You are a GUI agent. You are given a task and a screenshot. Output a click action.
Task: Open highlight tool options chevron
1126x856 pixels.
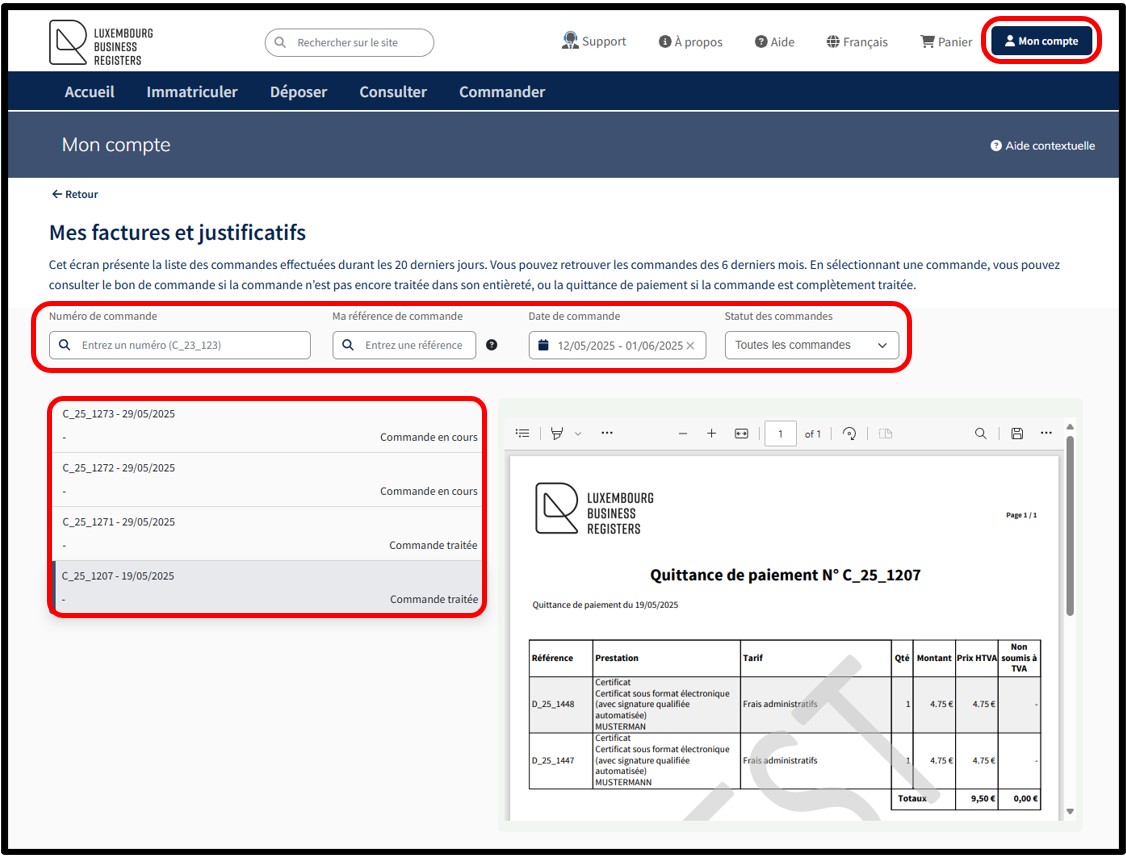pyautogui.click(x=577, y=433)
